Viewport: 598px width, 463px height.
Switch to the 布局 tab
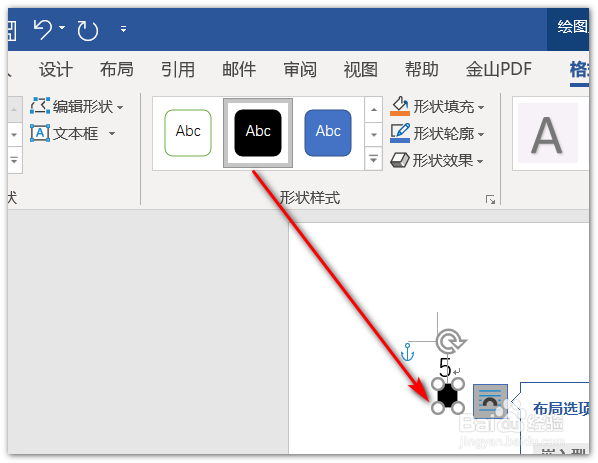117,69
